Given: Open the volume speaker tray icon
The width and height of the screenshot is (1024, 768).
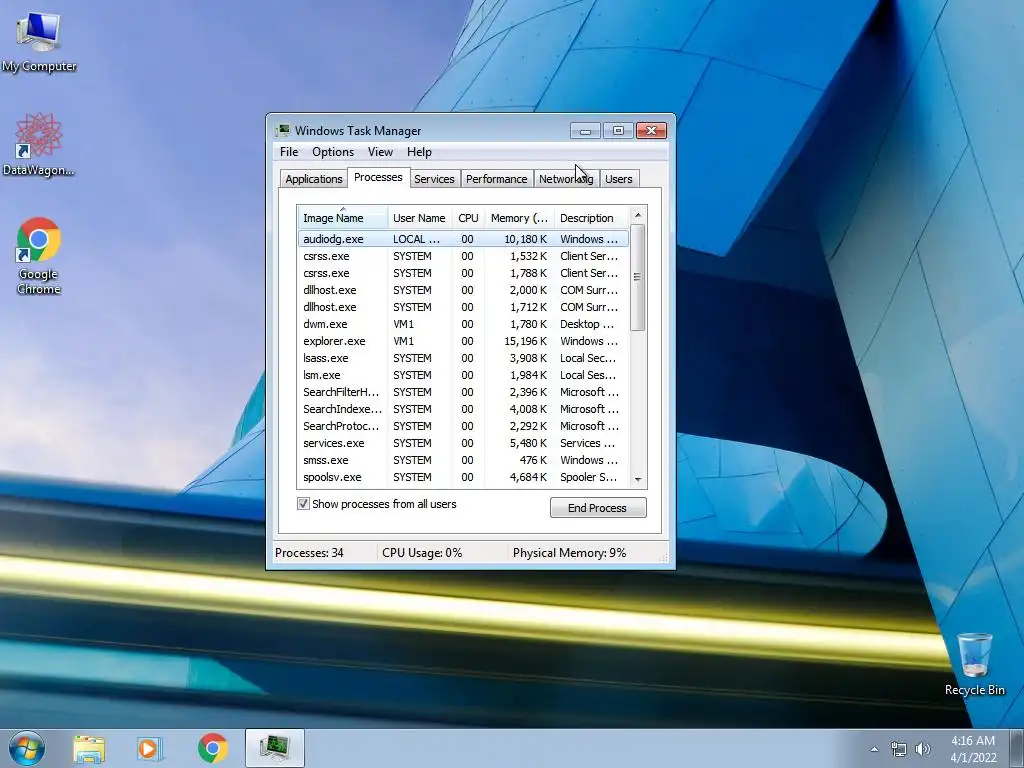Looking at the screenshot, I should (x=922, y=749).
